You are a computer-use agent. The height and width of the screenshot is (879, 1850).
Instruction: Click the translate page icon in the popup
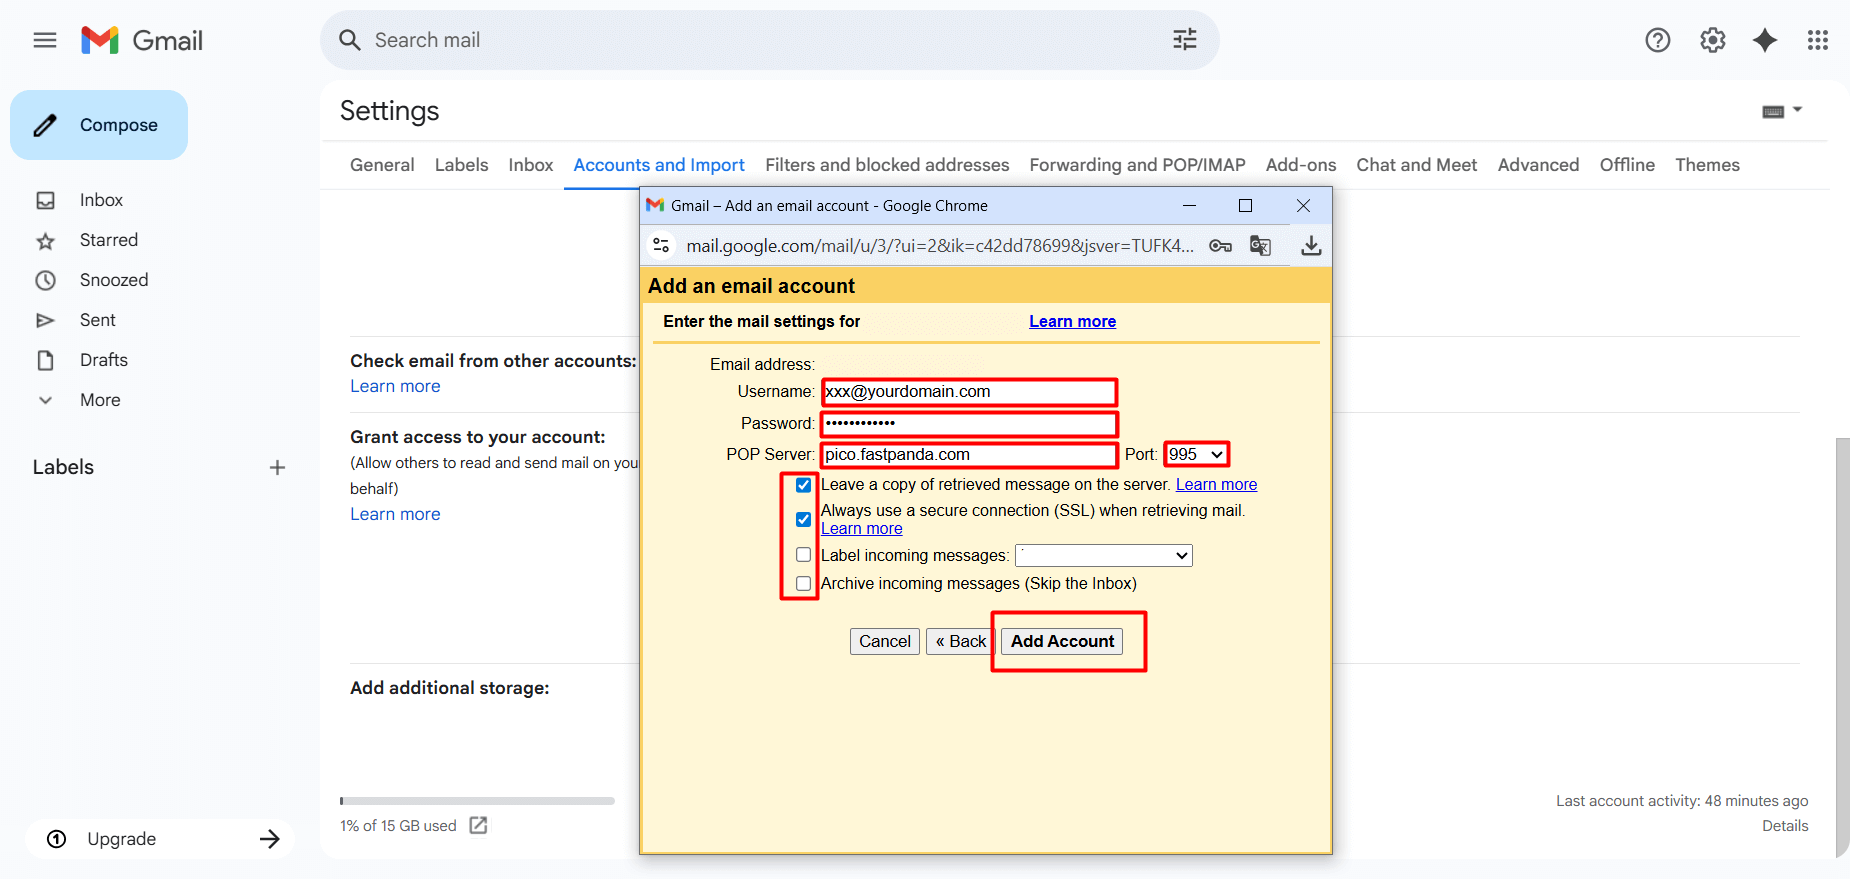coord(1260,246)
